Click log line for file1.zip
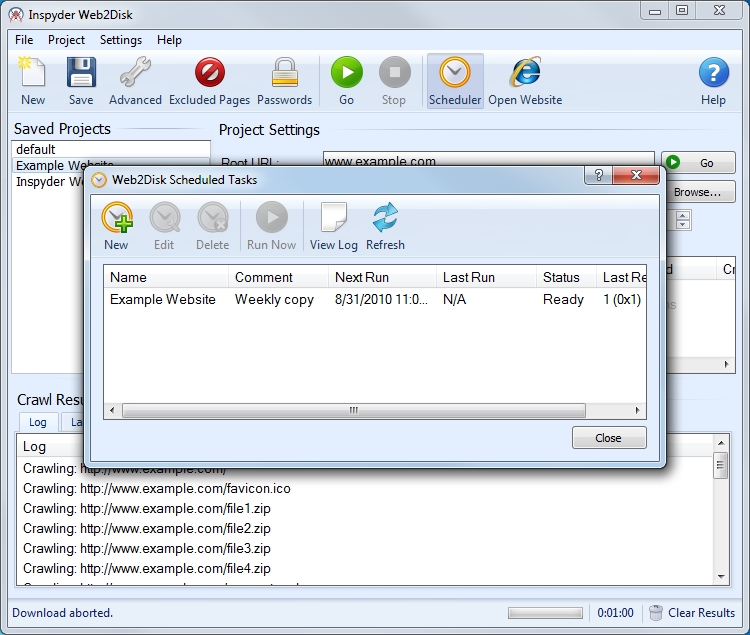This screenshot has width=750, height=635. (147, 508)
